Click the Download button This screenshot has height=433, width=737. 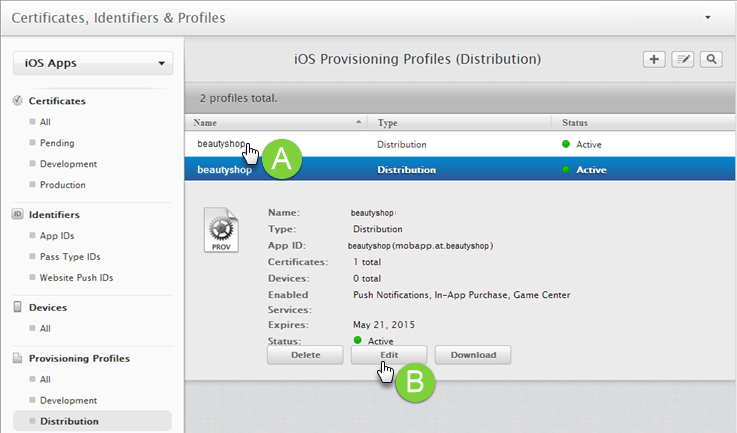point(473,355)
